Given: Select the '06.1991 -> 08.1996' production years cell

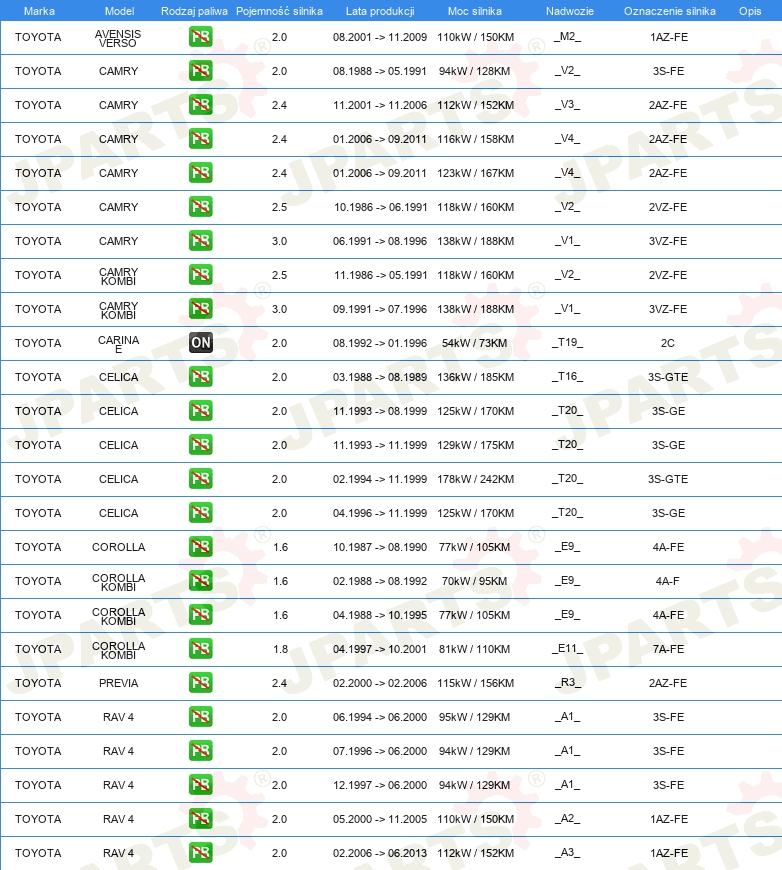Looking at the screenshot, I should (380, 241).
